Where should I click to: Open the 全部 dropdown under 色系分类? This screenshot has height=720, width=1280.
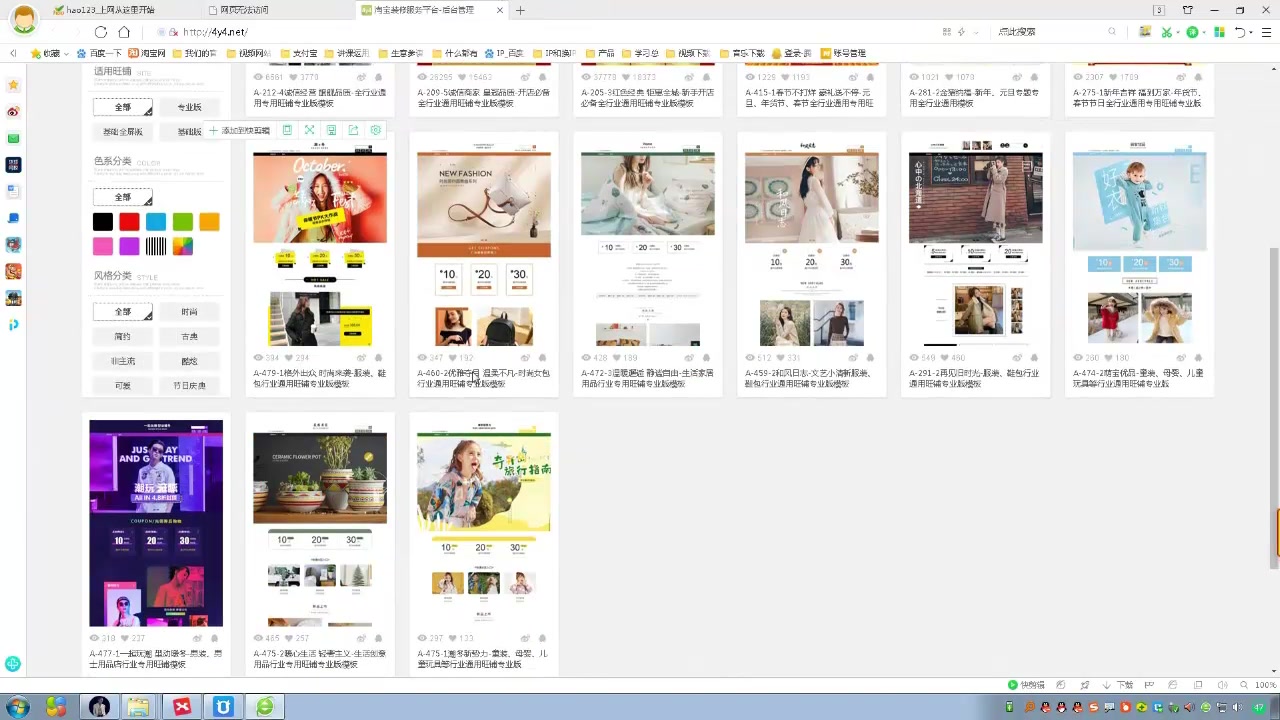pyautogui.click(x=122, y=196)
